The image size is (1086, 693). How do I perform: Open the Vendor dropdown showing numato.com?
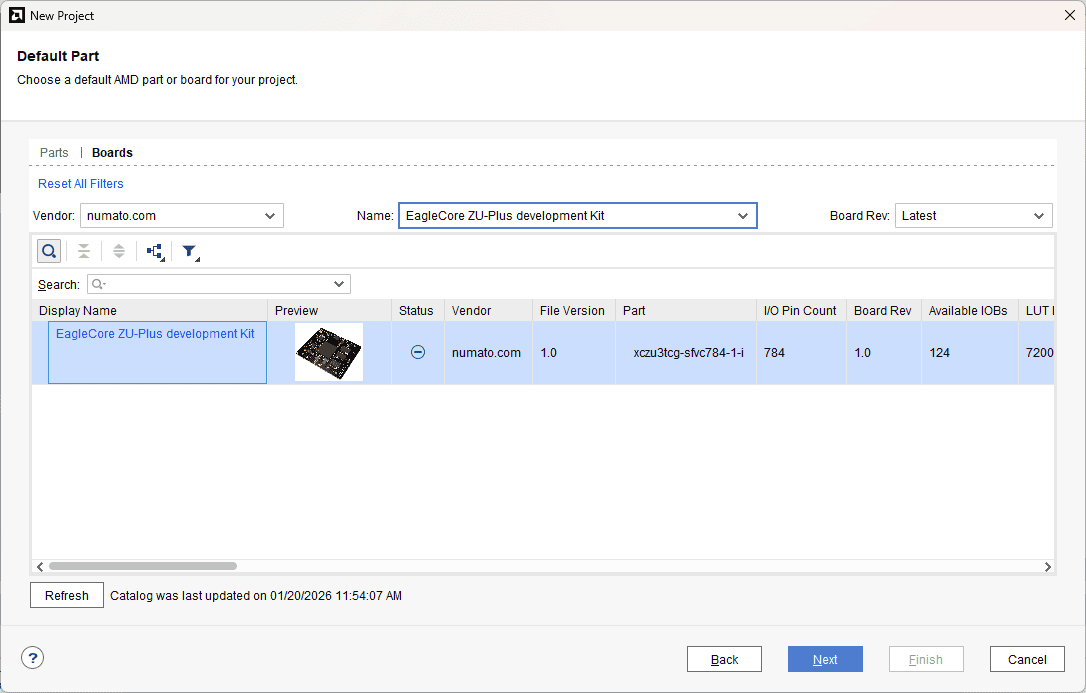coord(182,216)
